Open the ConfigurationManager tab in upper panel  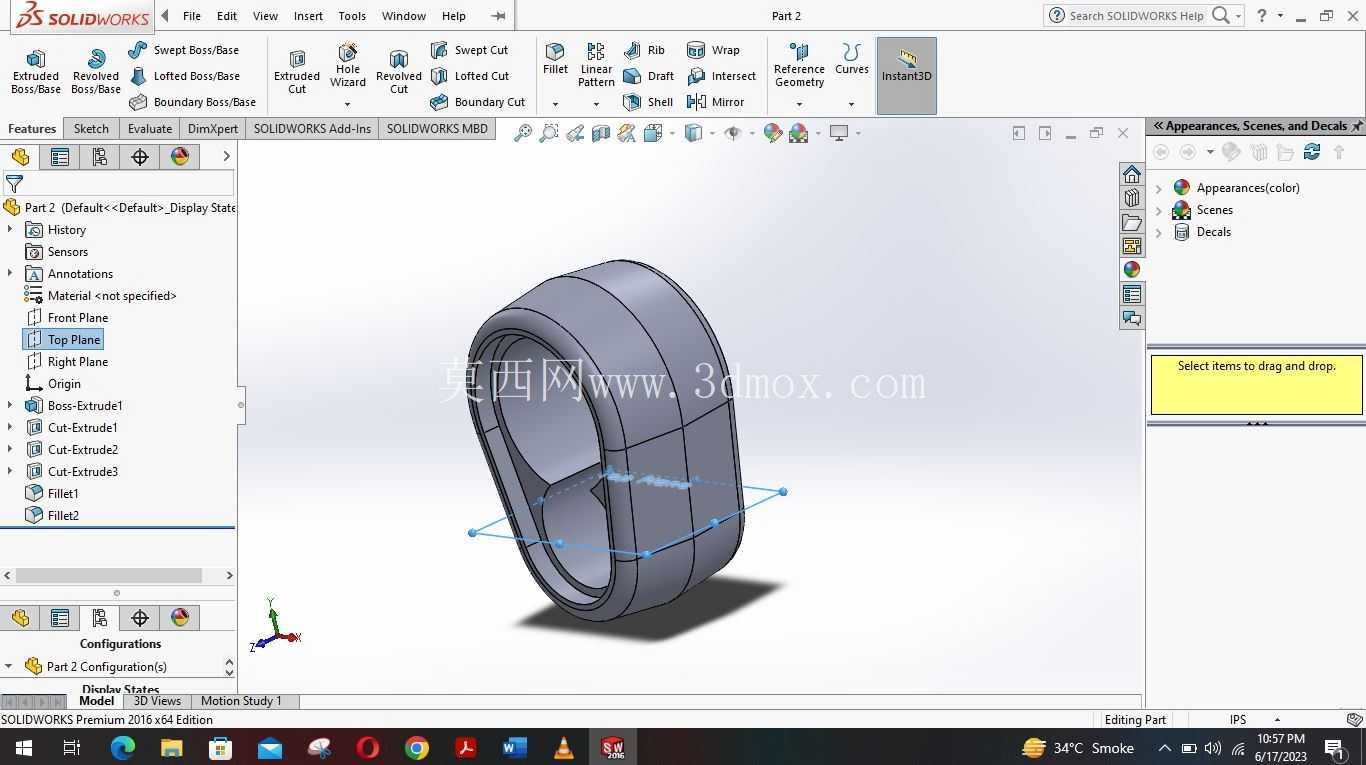click(100, 157)
